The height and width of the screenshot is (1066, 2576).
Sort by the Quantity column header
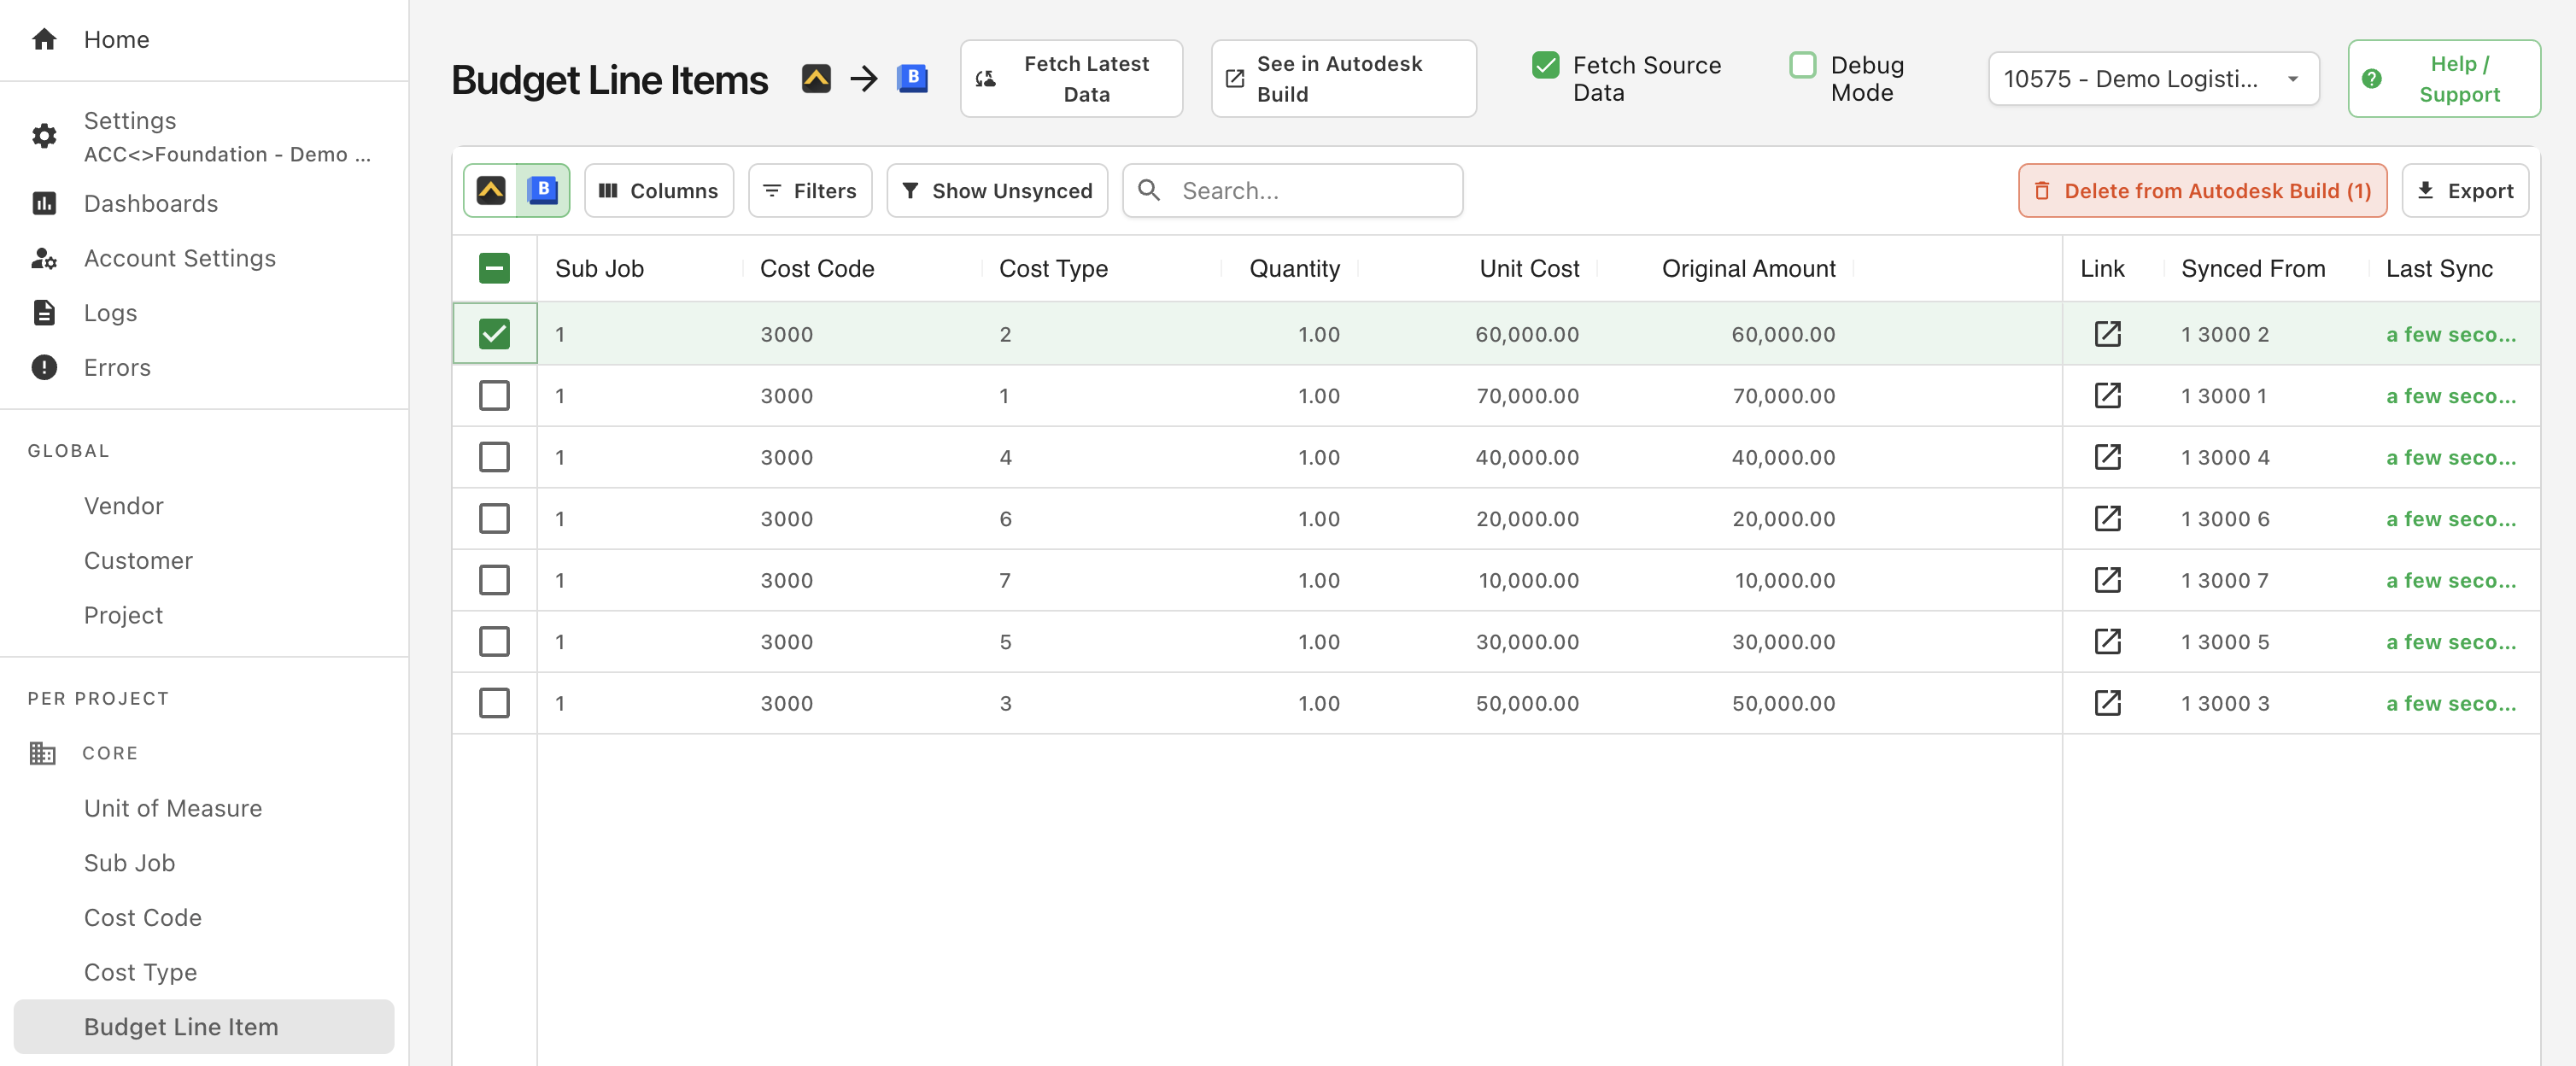(x=1294, y=268)
